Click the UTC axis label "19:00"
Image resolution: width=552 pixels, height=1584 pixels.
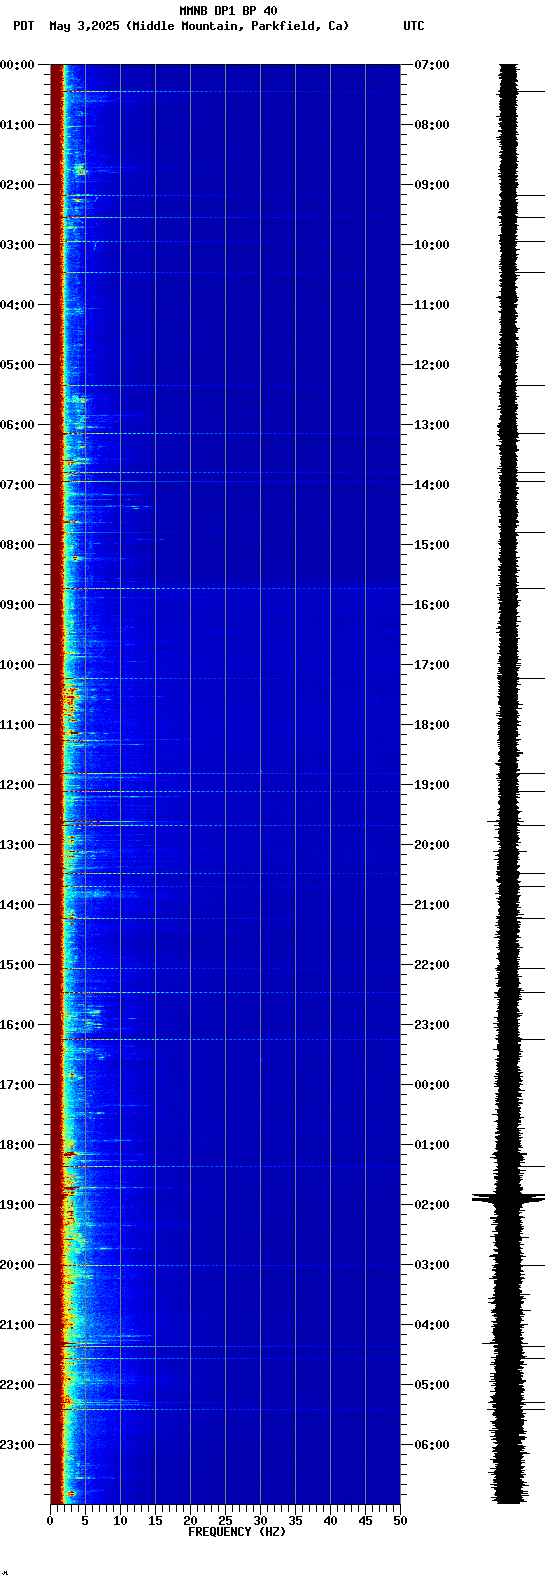click(x=431, y=785)
